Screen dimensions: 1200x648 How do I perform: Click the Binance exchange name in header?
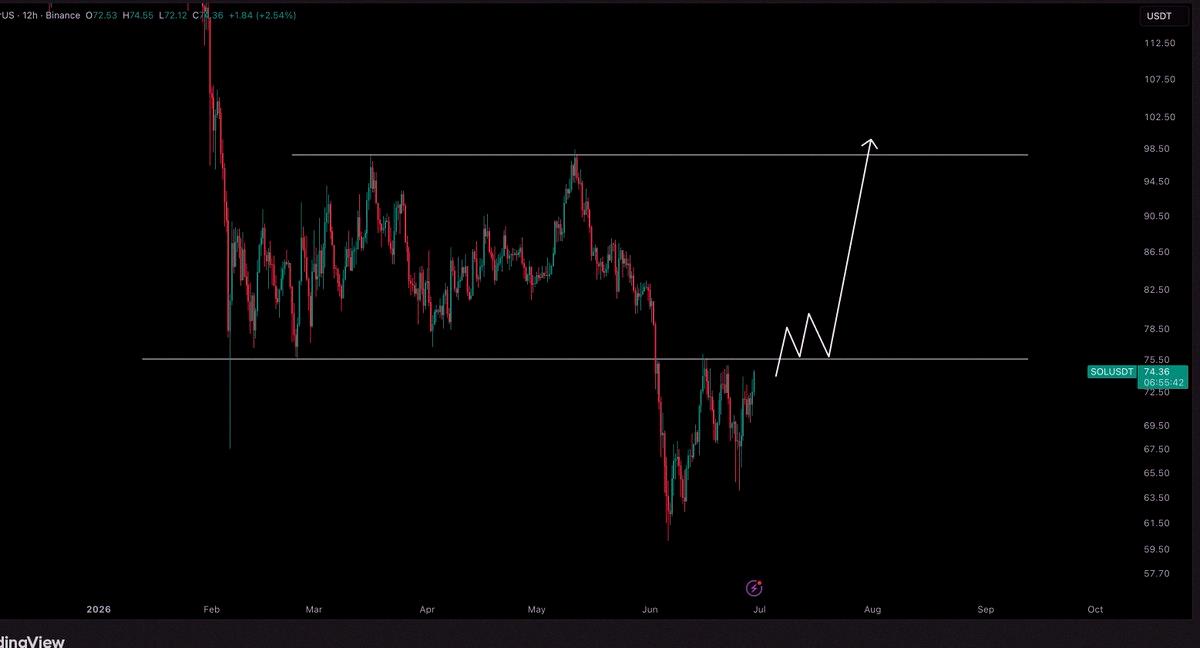point(63,16)
